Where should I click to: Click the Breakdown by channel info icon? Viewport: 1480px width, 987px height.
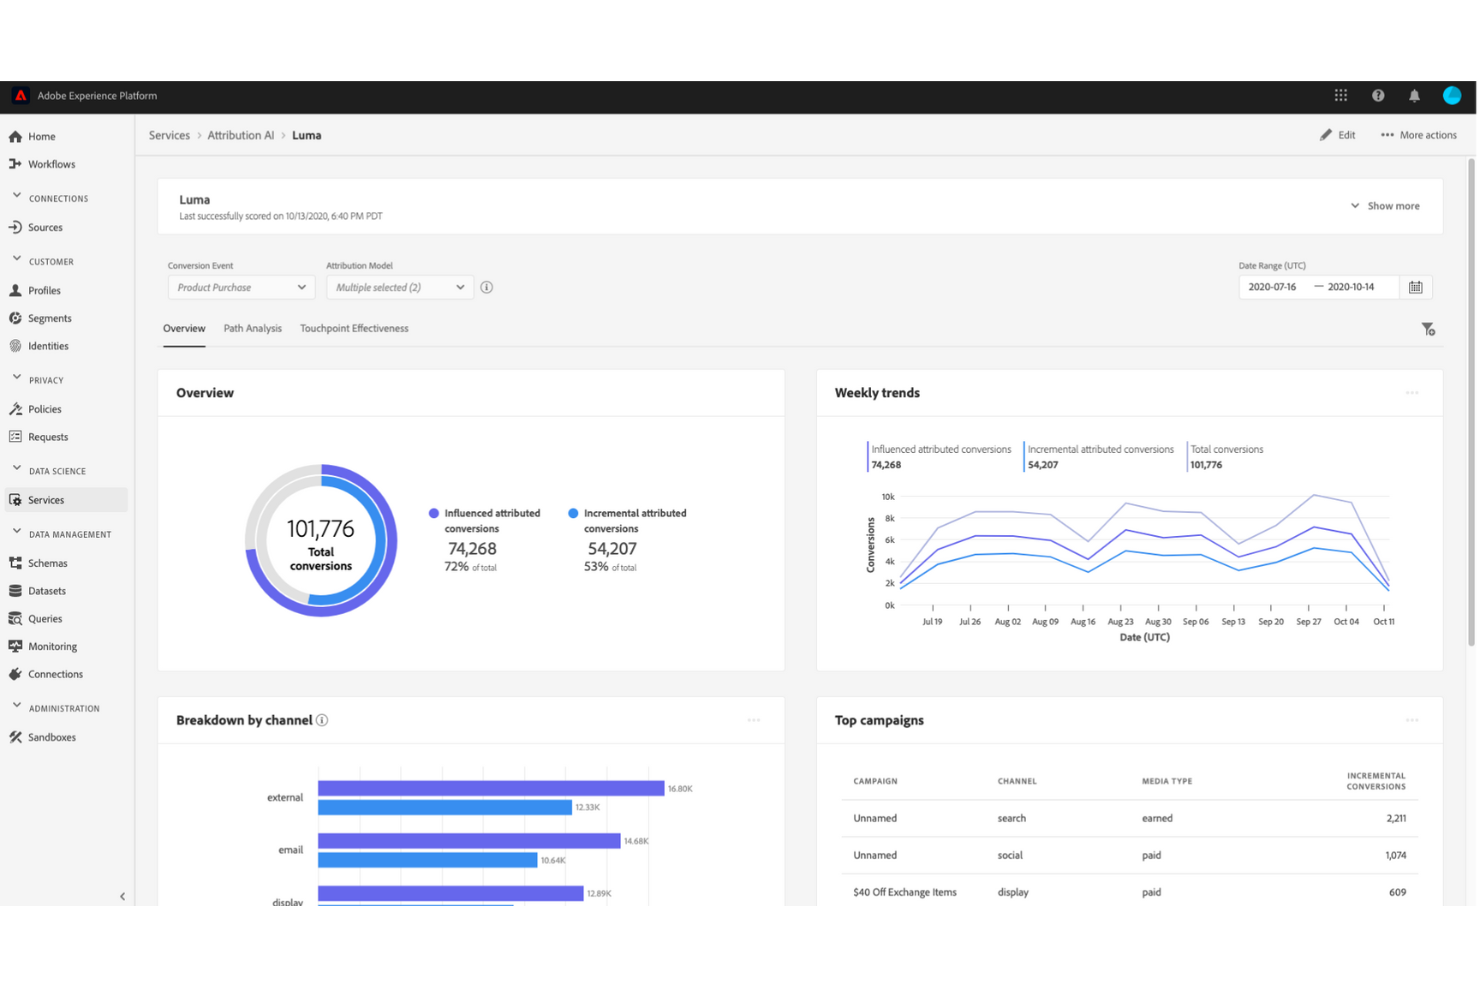pyautogui.click(x=322, y=720)
